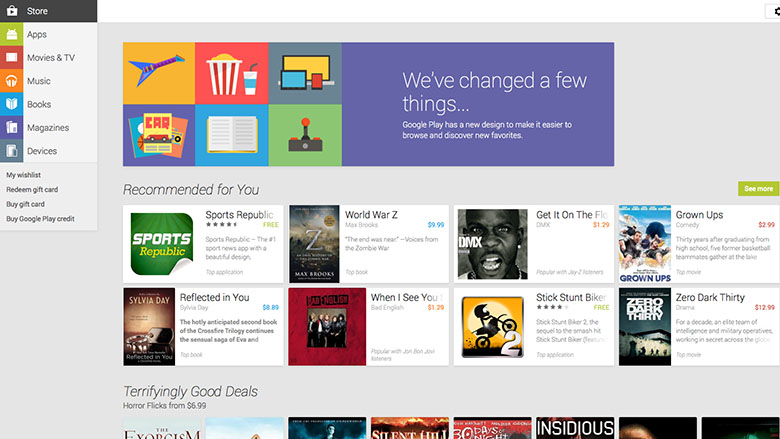Click Zero Dark Thirty $12.99 price
Viewport: 780px width, 439px height.
coord(765,307)
